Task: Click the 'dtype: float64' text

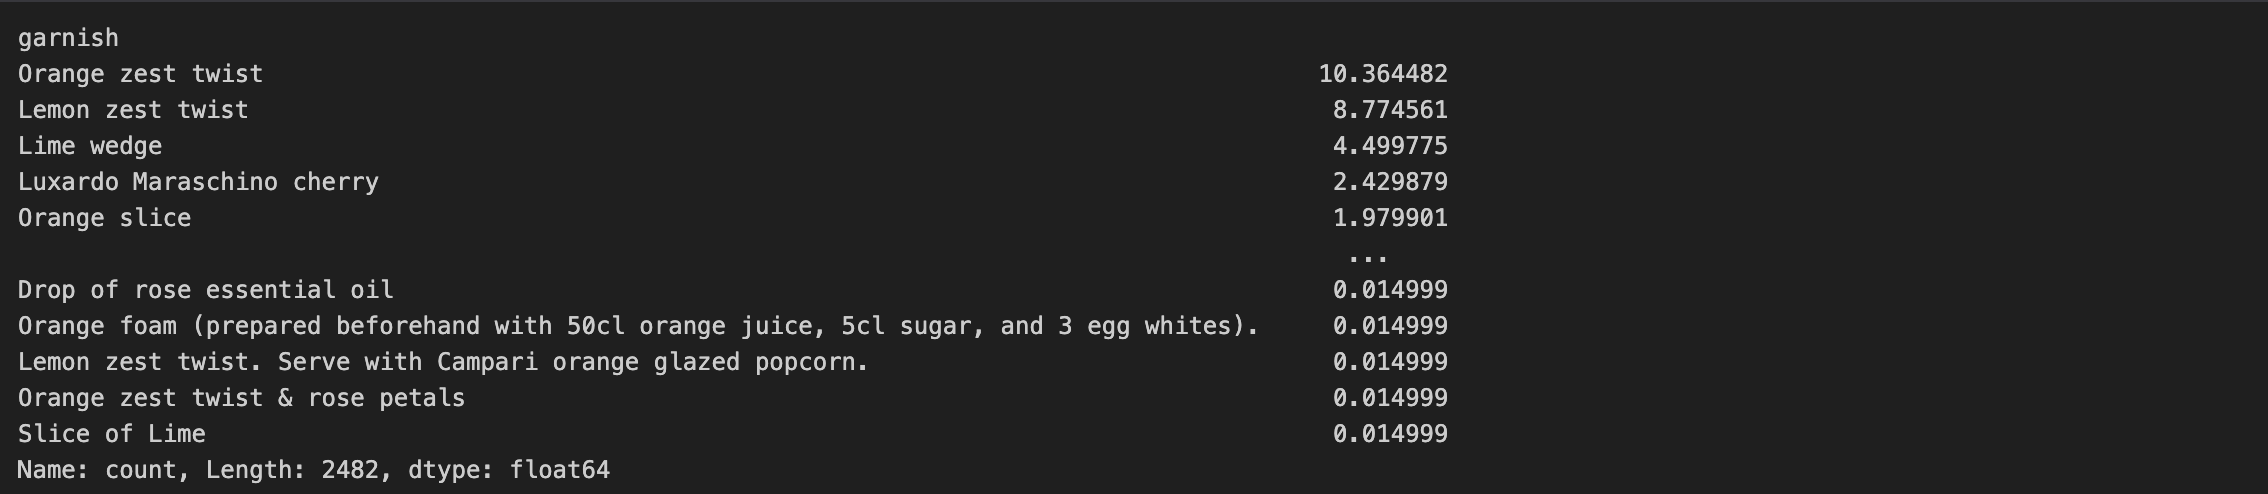Action: (509, 470)
